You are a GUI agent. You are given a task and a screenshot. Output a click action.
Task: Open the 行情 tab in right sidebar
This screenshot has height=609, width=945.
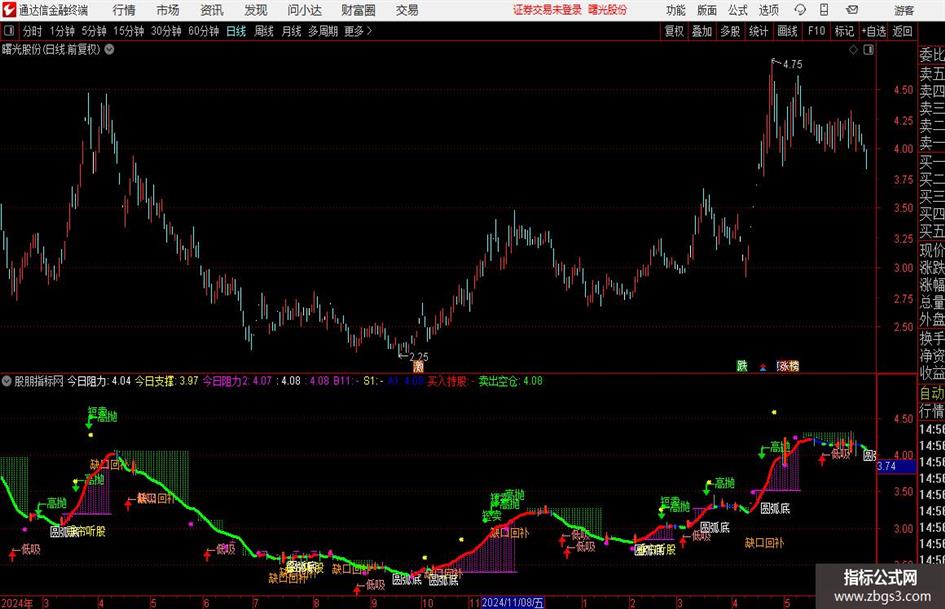(932, 411)
